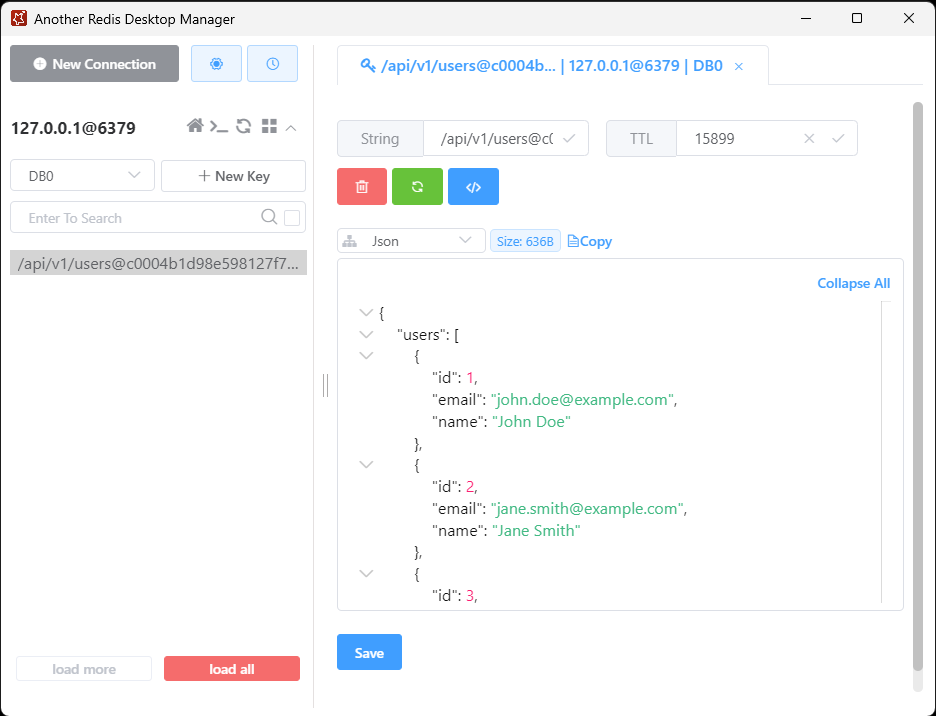
Task: Open the Redis console terminal icon
Action: [218, 127]
